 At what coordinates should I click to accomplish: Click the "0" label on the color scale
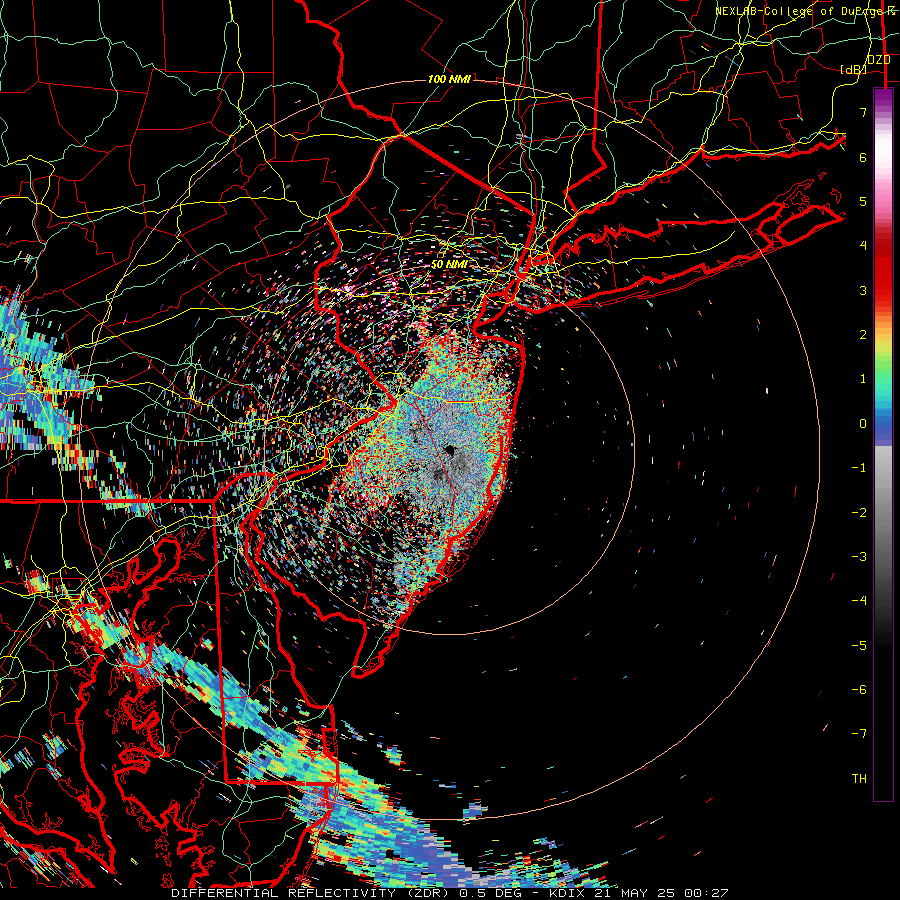(x=863, y=424)
